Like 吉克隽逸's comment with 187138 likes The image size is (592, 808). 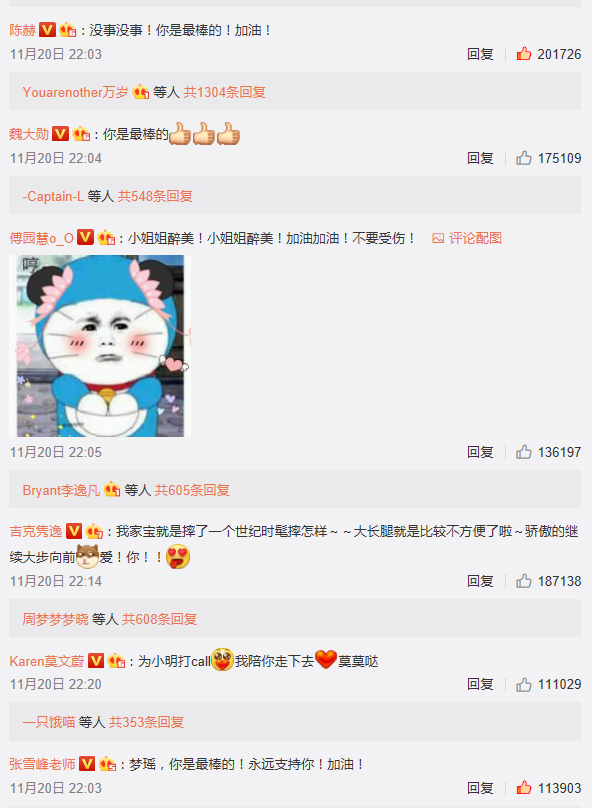click(x=524, y=581)
